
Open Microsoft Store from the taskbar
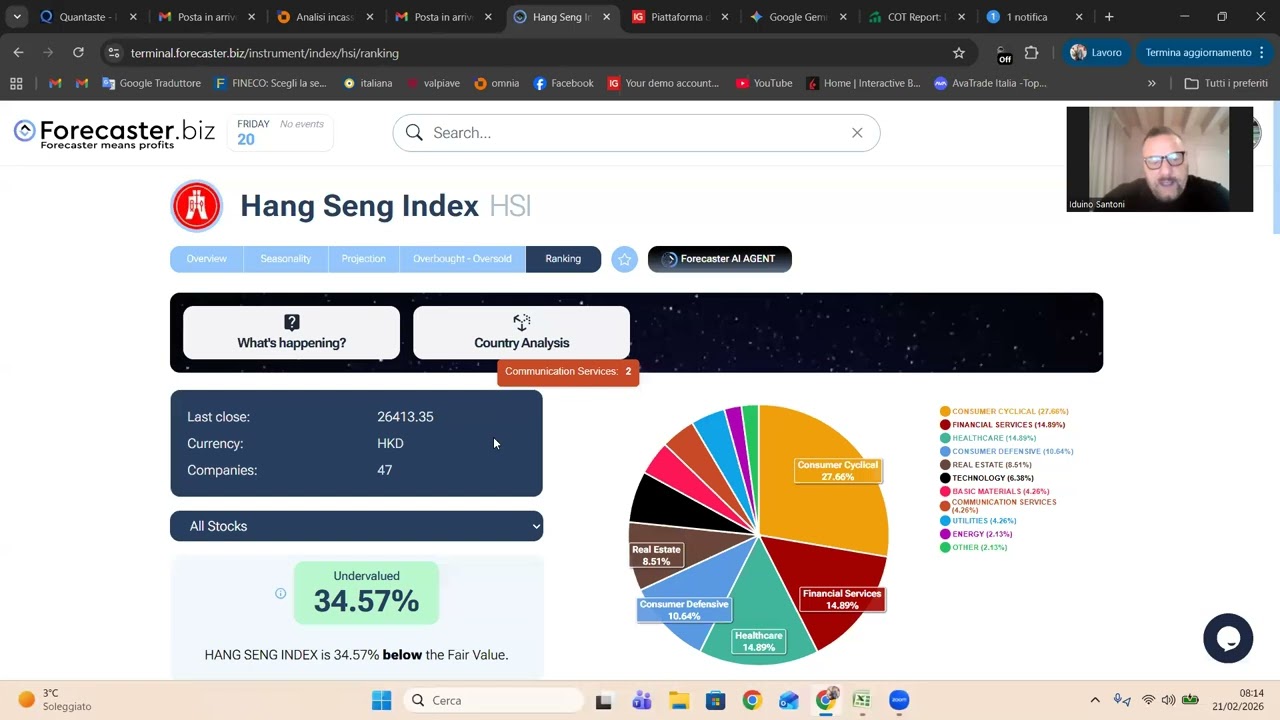tap(715, 700)
